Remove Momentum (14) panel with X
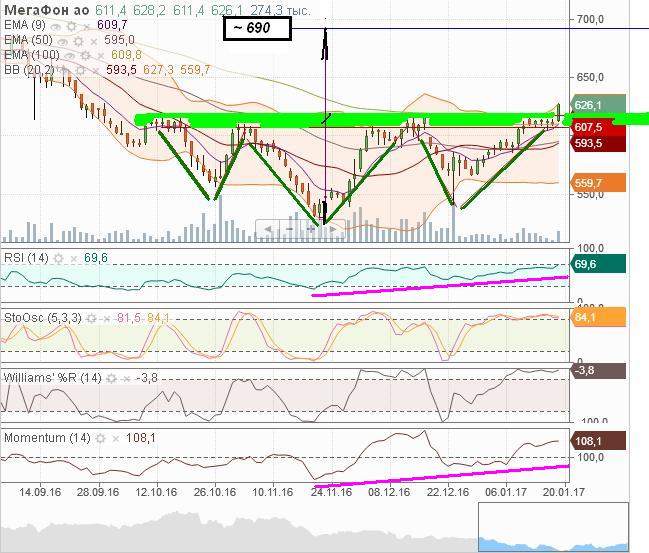 (x=115, y=439)
